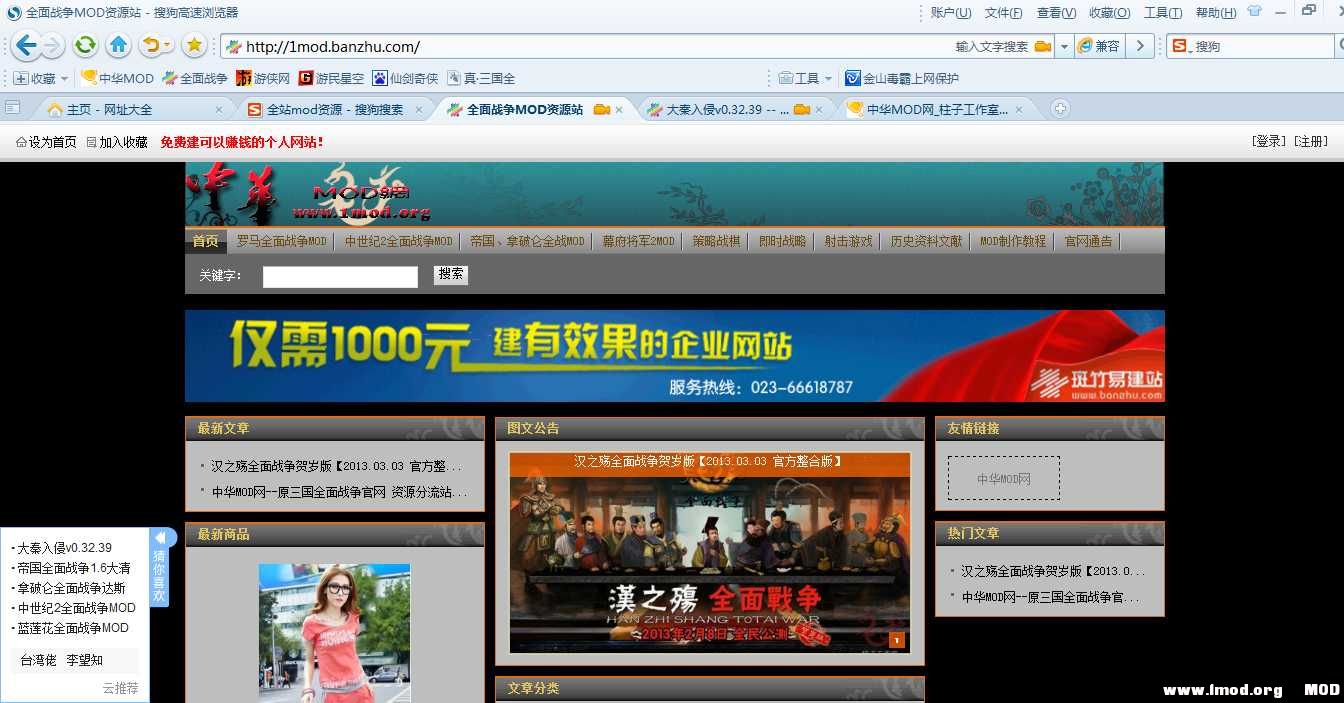
Task: Click the yellow star favorites icon
Action: (x=194, y=45)
